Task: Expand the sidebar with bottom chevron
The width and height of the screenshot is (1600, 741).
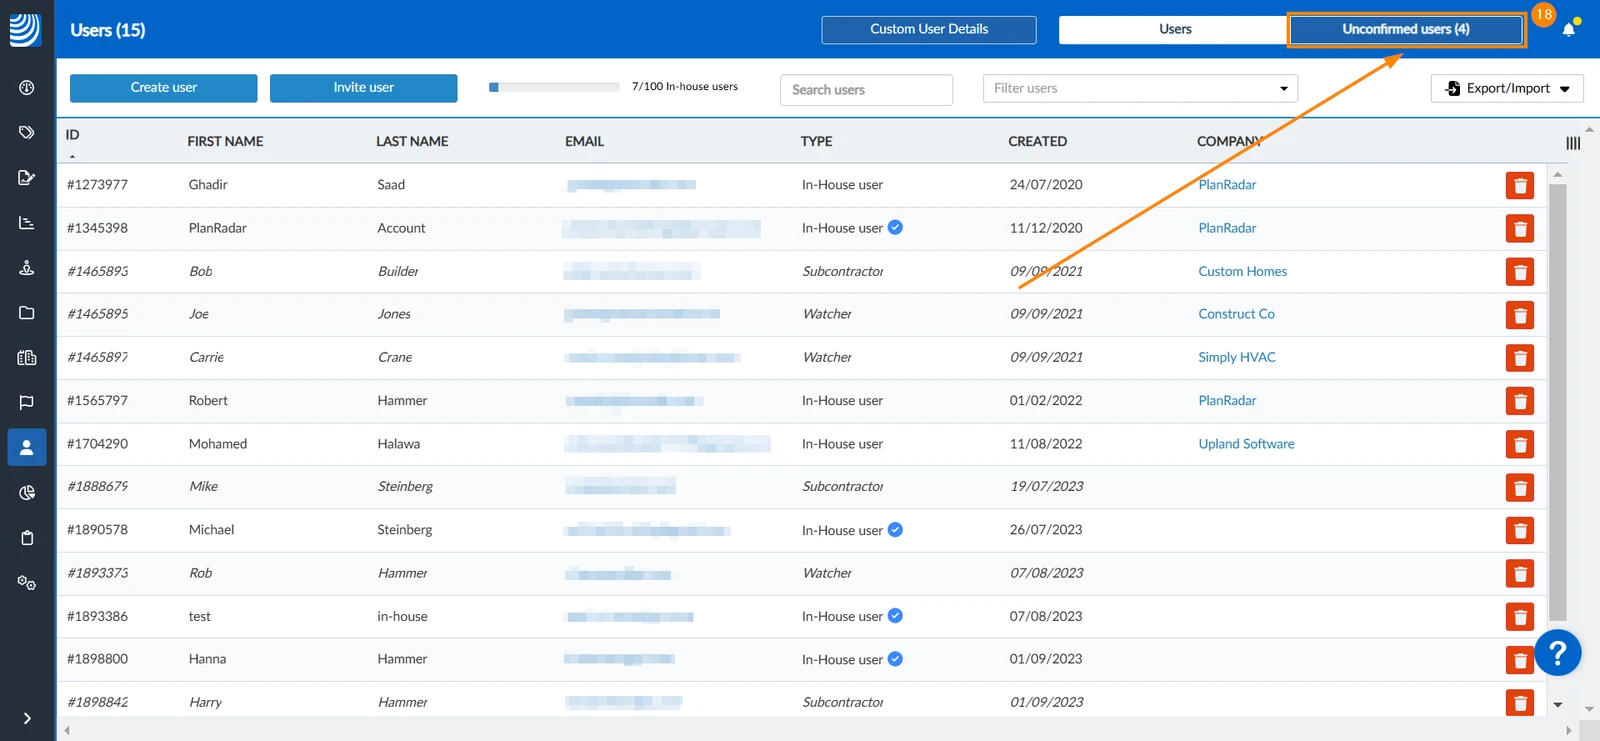Action: pyautogui.click(x=27, y=718)
